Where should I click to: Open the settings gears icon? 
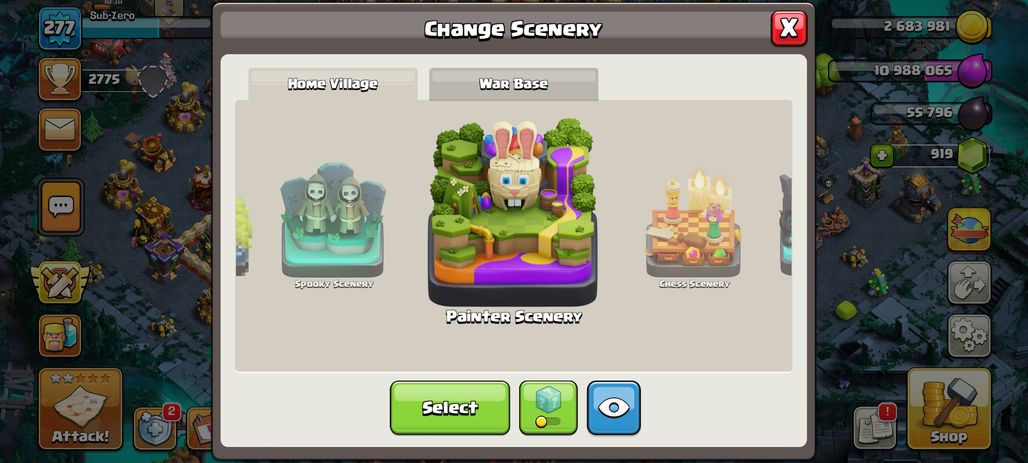coord(969,336)
